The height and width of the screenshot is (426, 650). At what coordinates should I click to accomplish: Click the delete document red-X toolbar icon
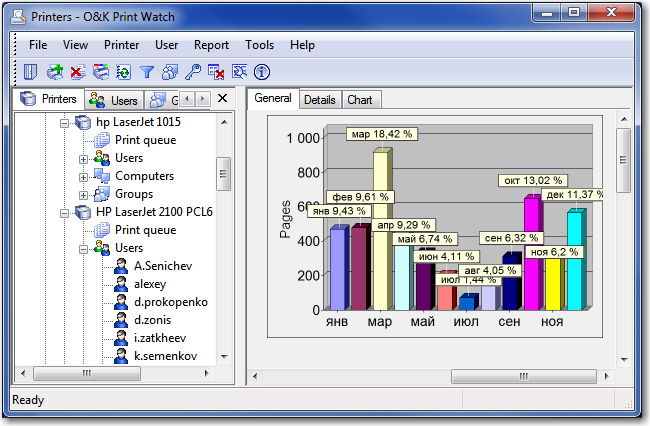[x=78, y=72]
